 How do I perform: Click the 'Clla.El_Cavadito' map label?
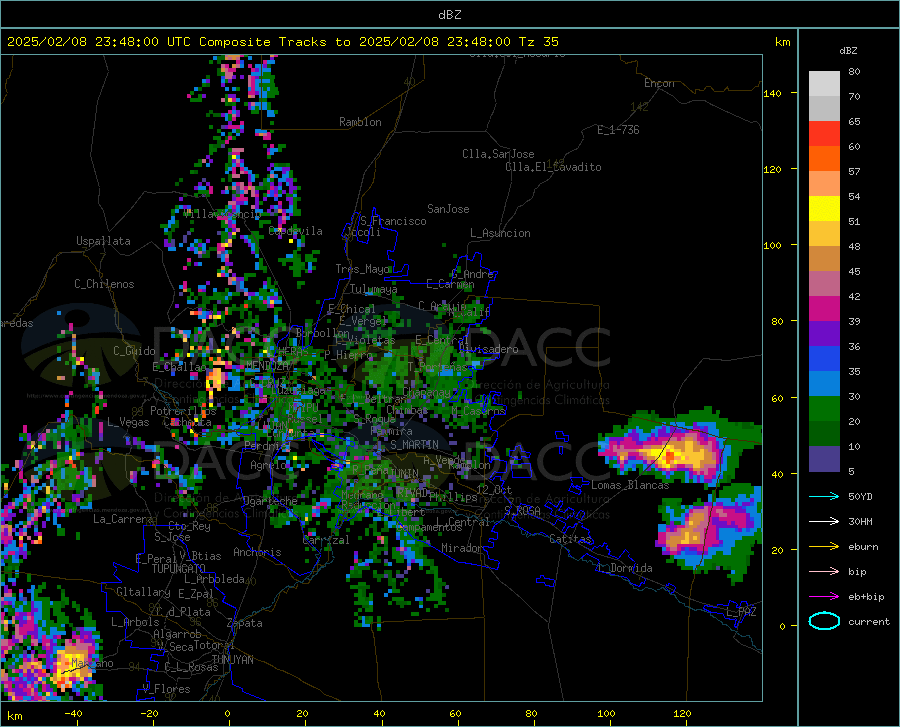(553, 167)
